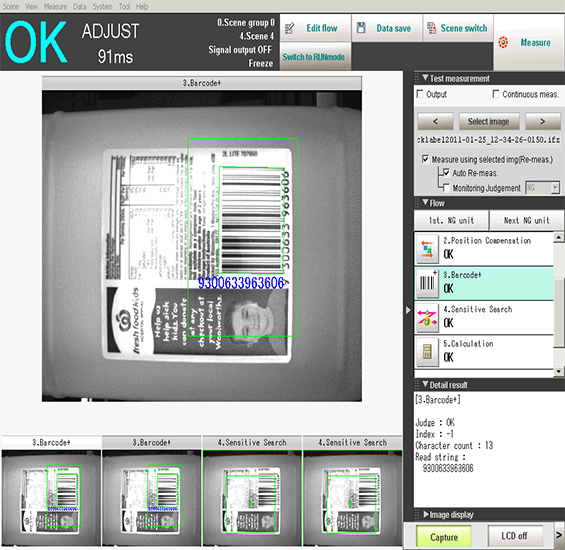Enable the Monitoring Judgement checkbox
Image resolution: width=565 pixels, height=550 pixels.
click(x=446, y=188)
